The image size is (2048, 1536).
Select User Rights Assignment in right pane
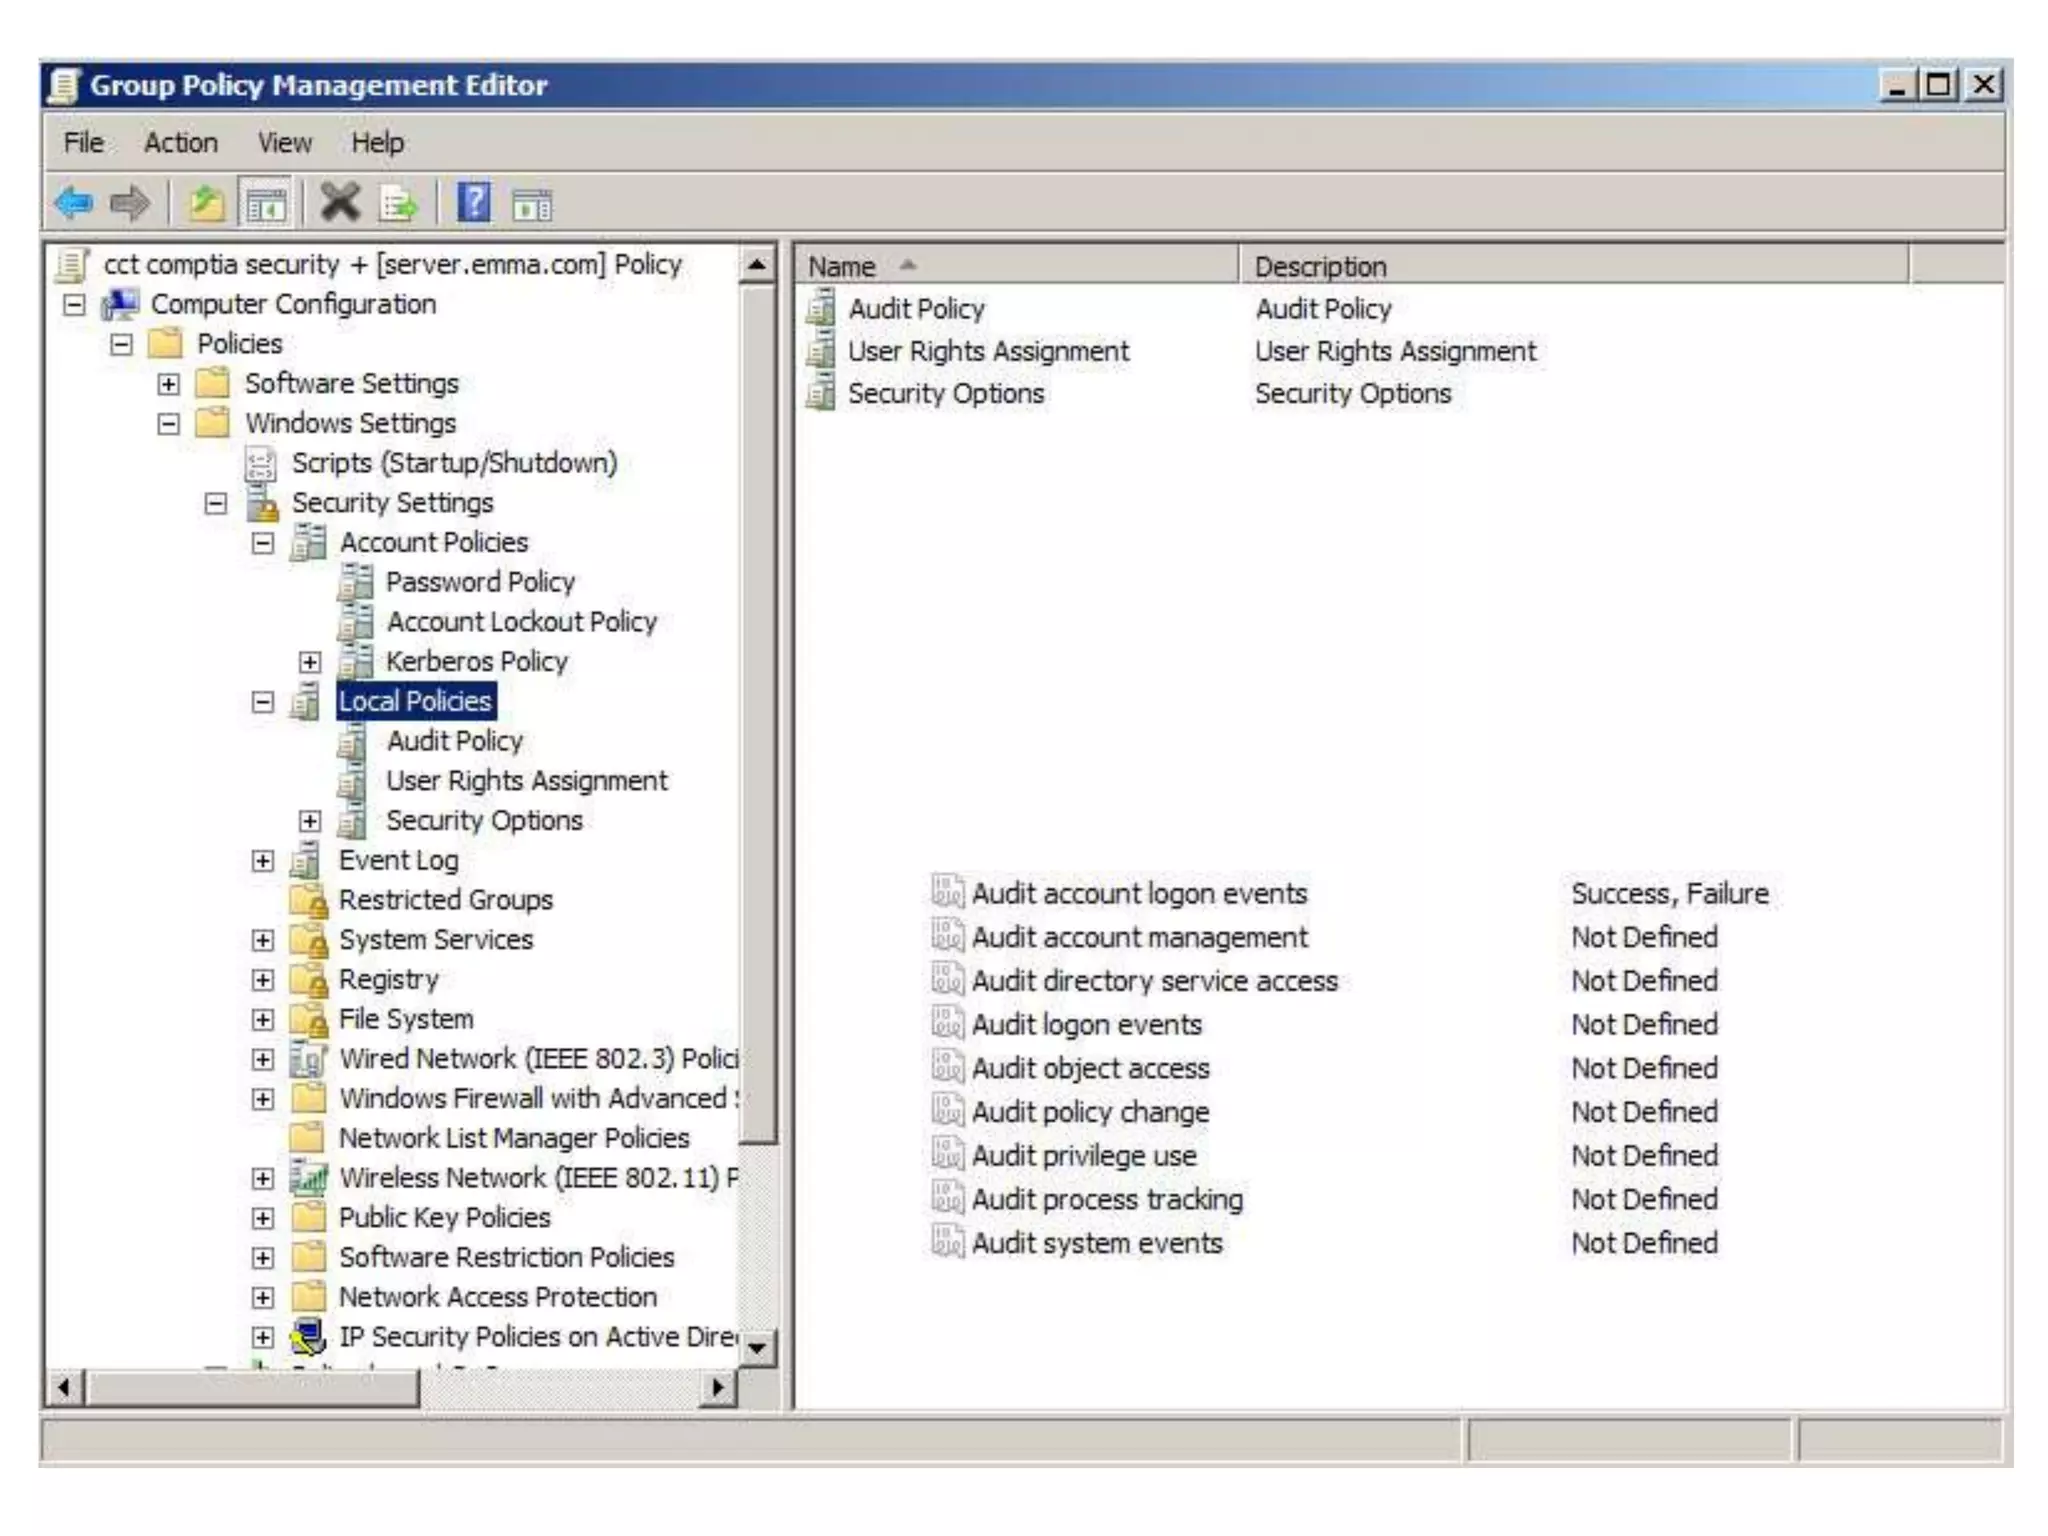(x=988, y=352)
